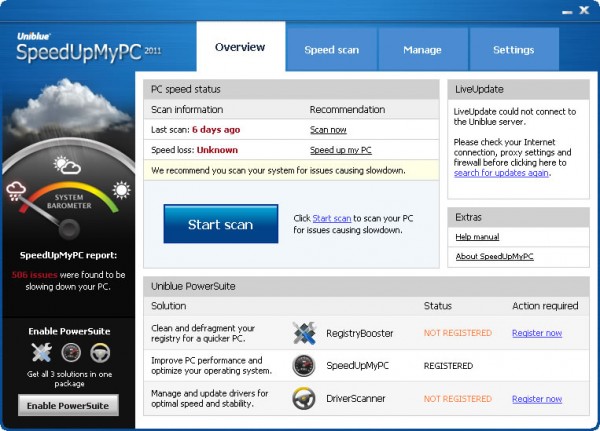Switch to the Overview tab

click(241, 47)
